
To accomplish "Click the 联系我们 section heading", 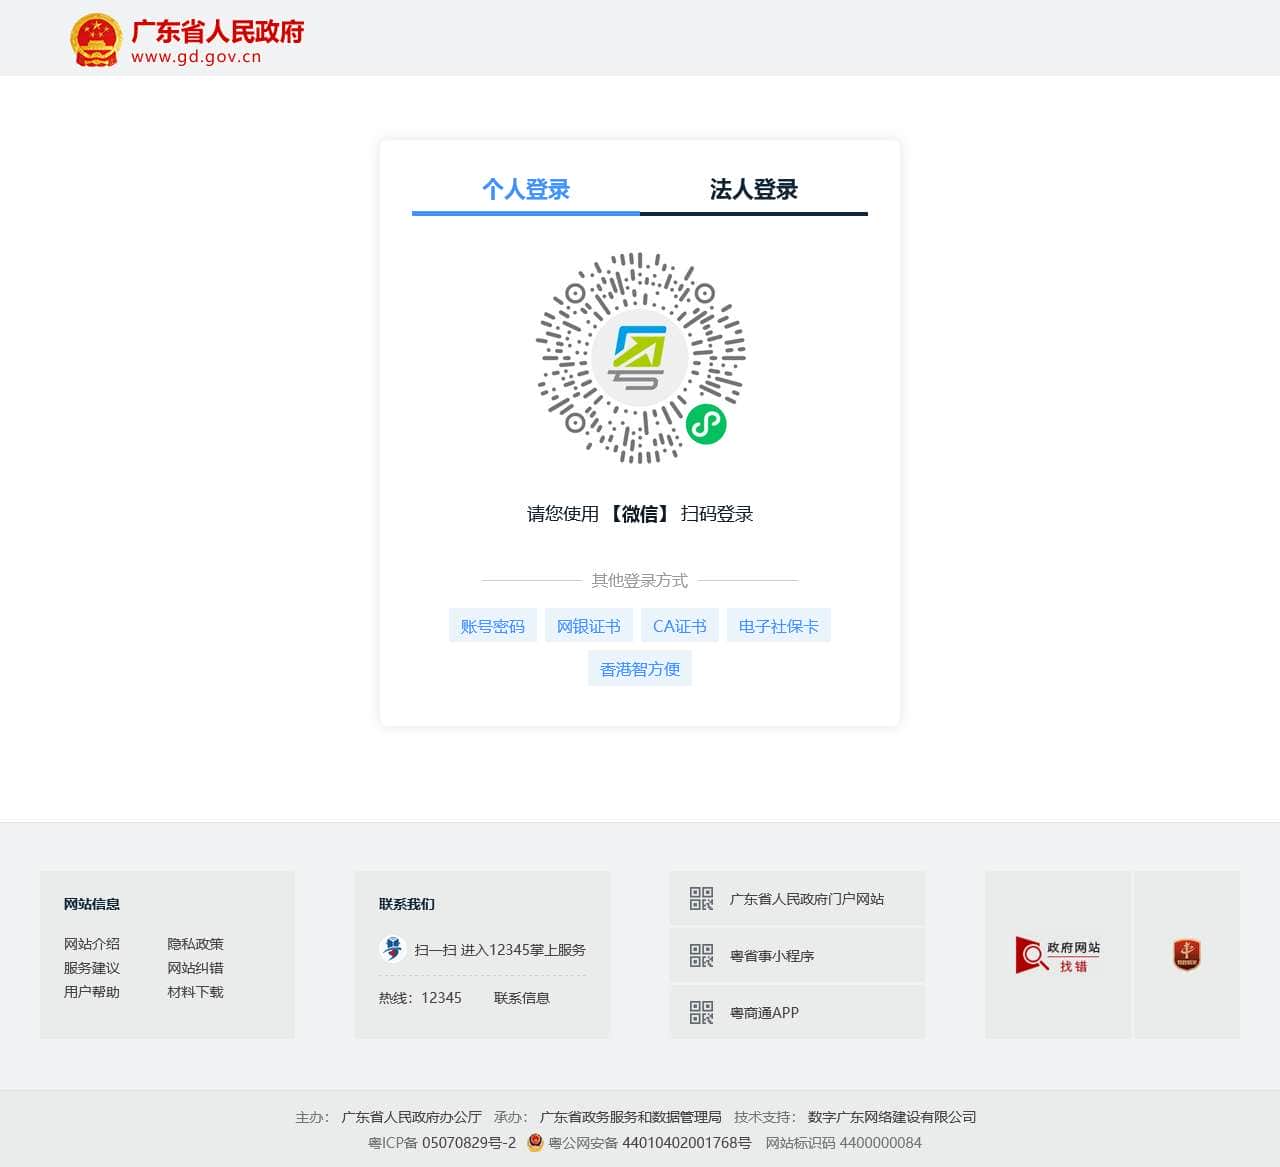I will (407, 904).
